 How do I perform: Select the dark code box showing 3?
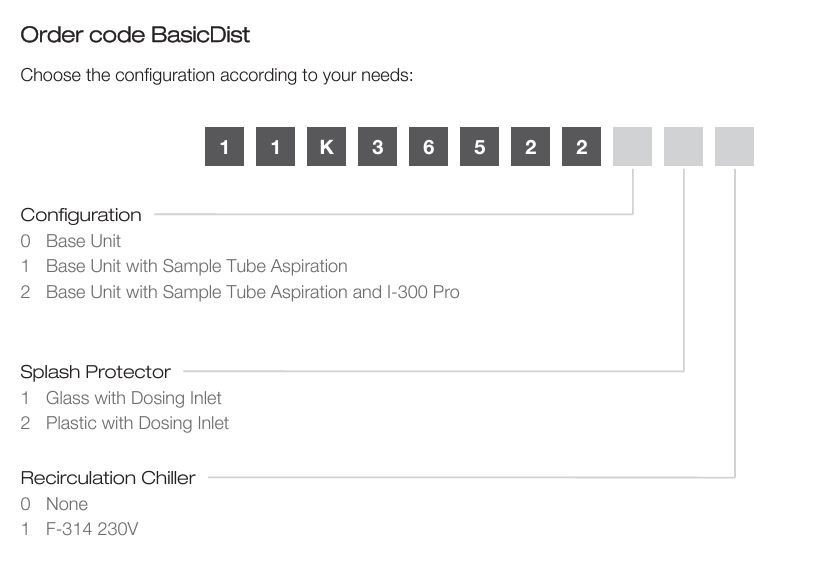pyautogui.click(x=377, y=146)
